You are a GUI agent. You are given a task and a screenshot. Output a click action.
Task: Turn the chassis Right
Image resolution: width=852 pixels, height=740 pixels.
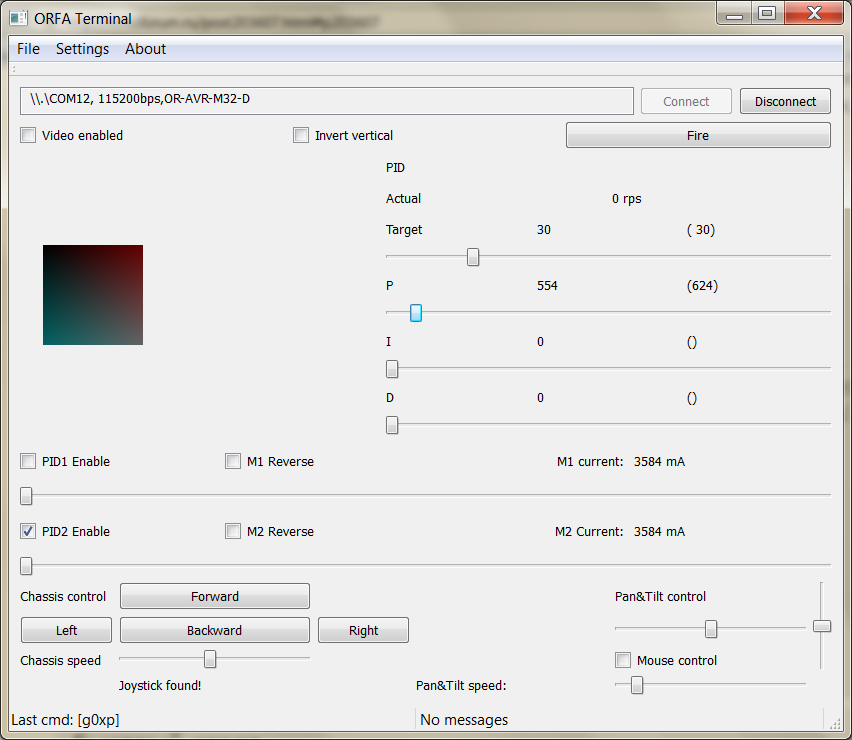coord(363,631)
